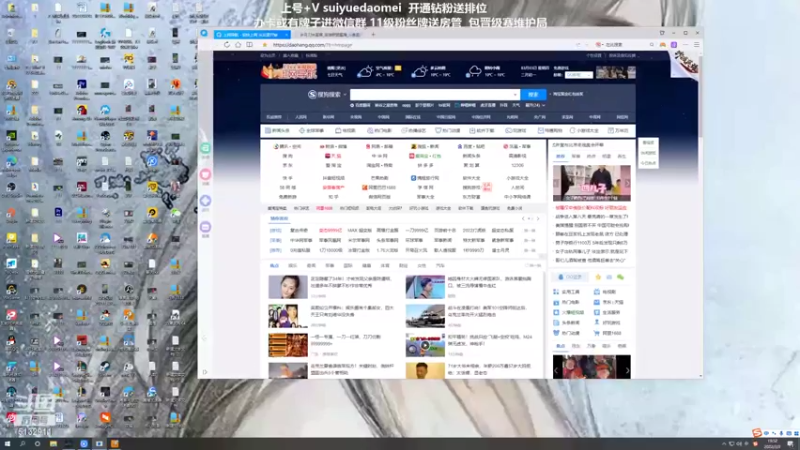
Task: Click the purple extension icon in the browser toolbar
Action: point(674,45)
